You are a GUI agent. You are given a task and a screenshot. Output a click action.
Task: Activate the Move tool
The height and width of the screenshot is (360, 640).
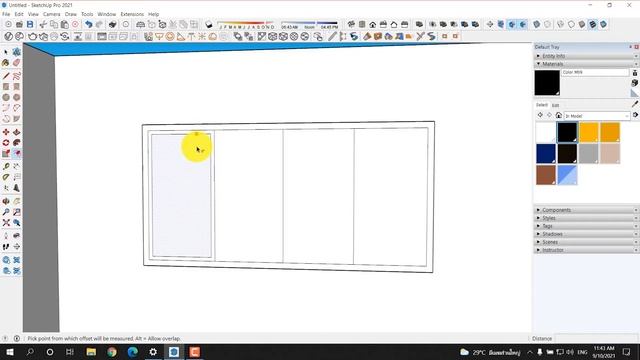click(6, 132)
